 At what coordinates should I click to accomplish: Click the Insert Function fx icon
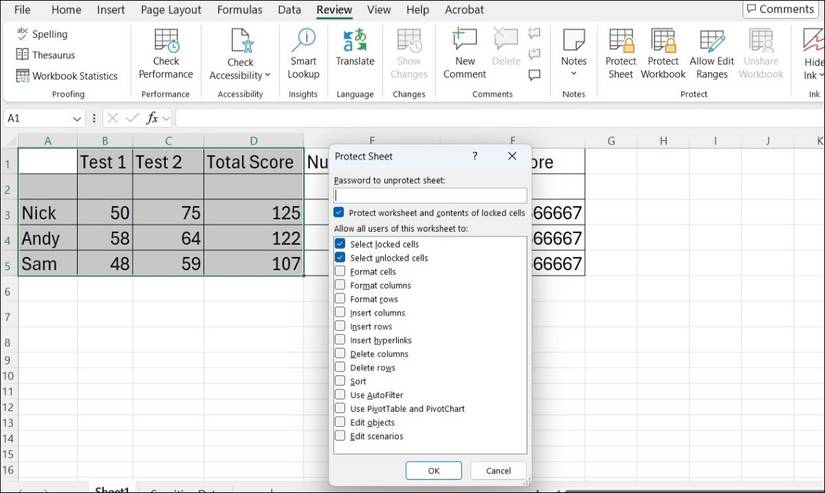coord(152,118)
